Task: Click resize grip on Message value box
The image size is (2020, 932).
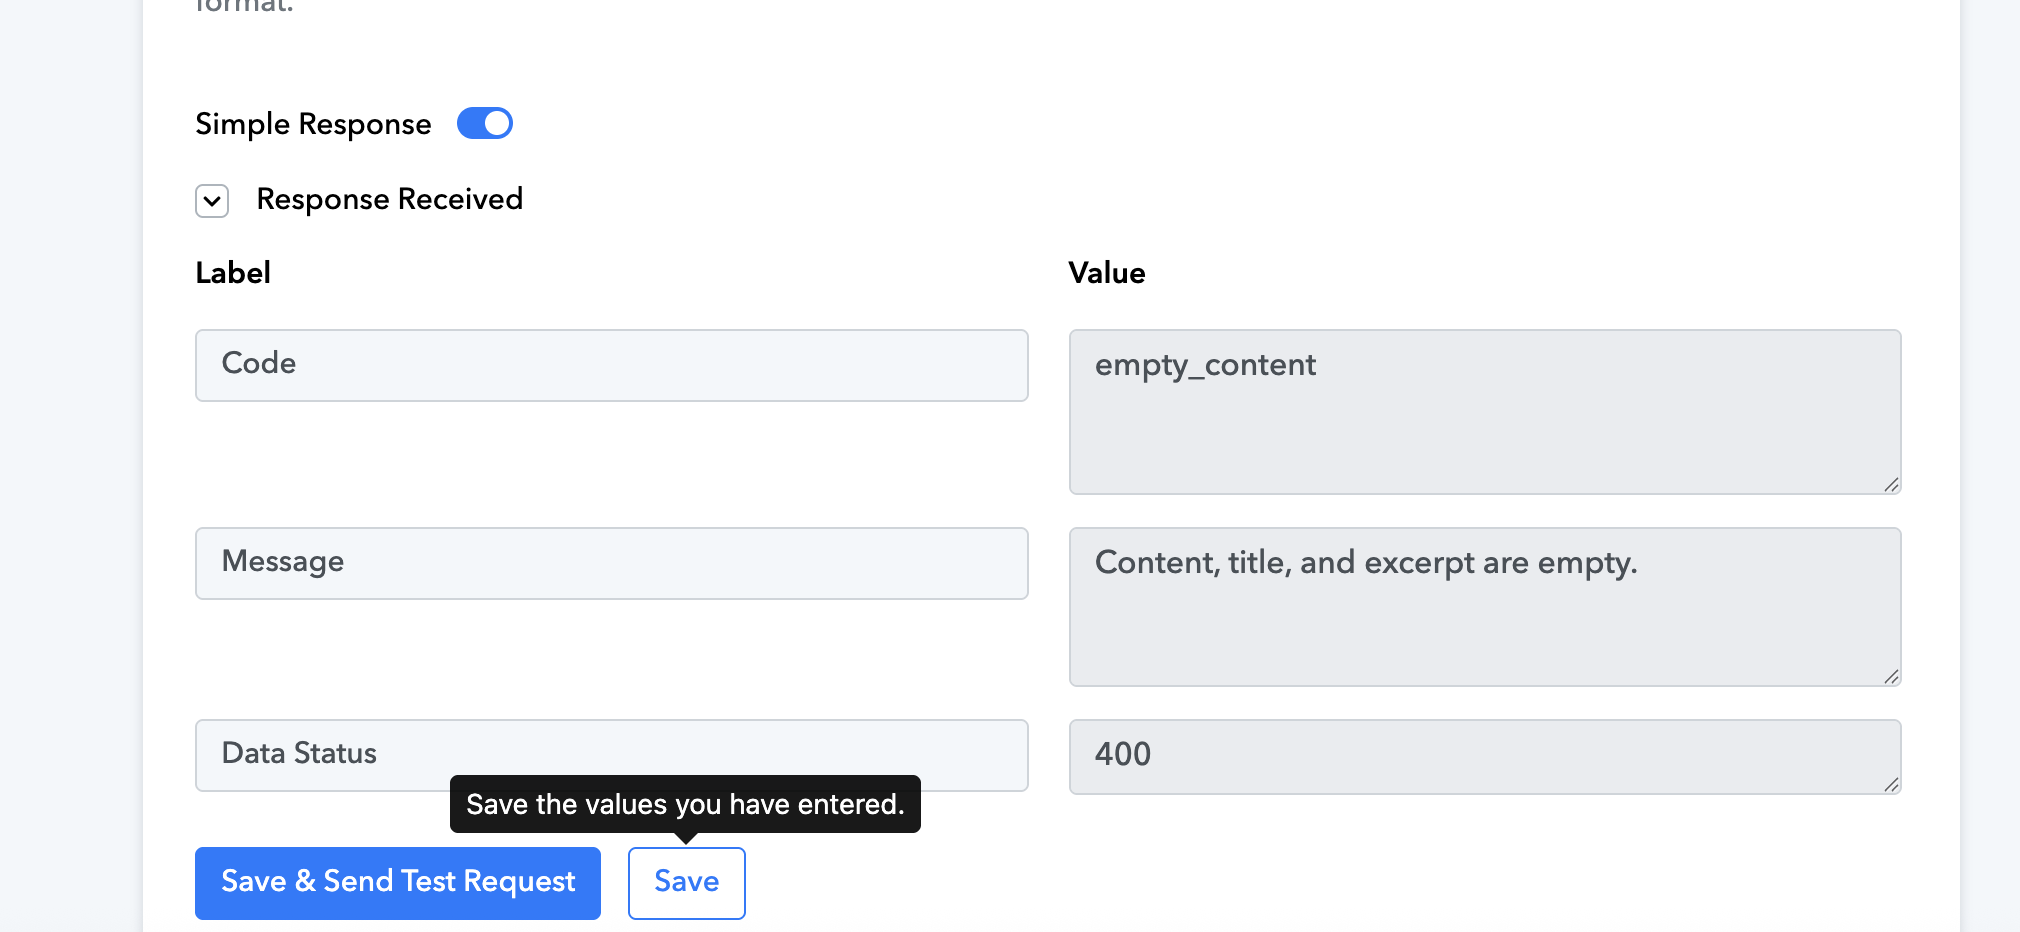Action: [1891, 676]
